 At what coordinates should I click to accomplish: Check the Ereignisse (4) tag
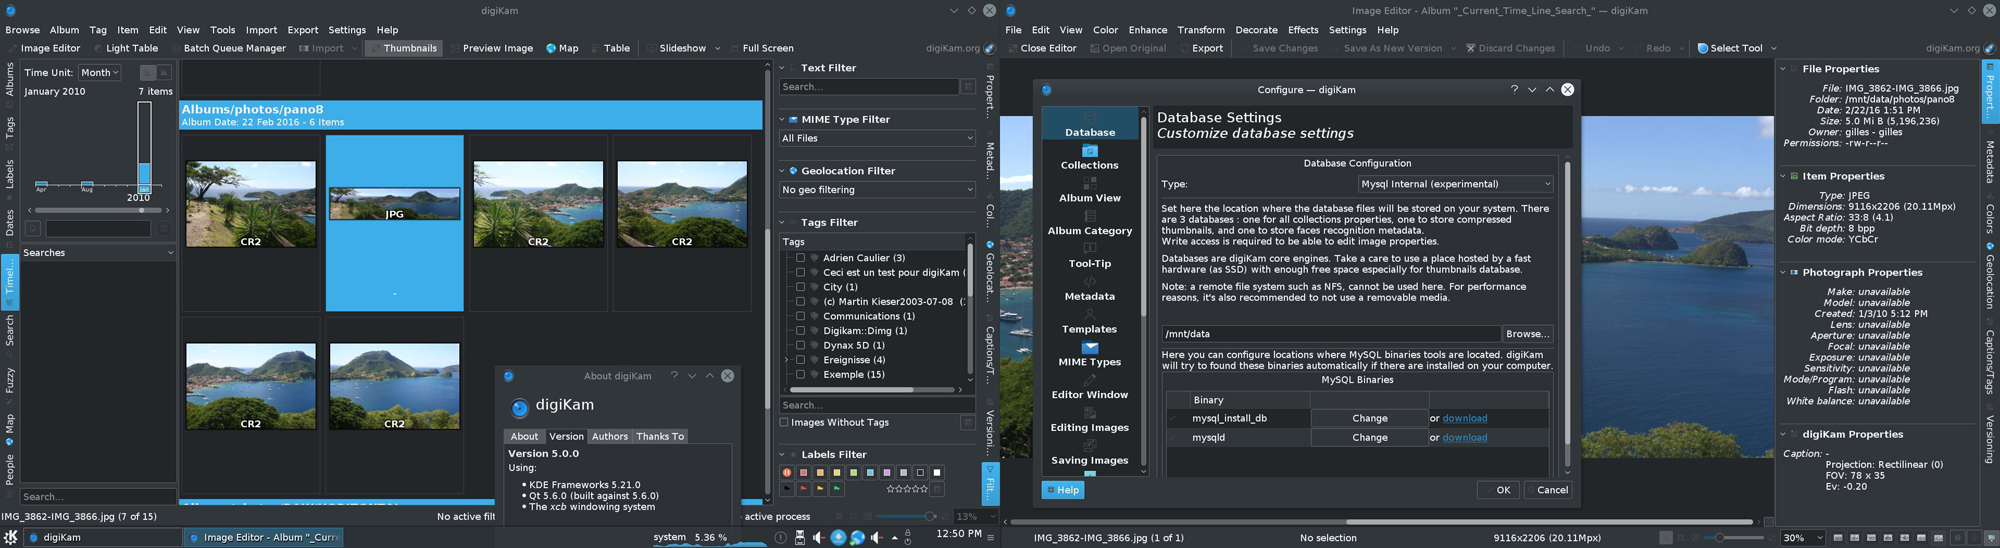[800, 360]
